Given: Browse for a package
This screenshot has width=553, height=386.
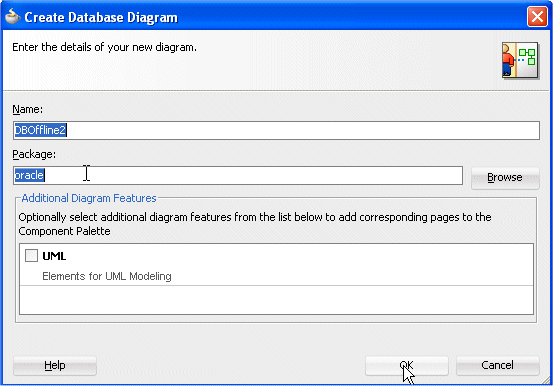Looking at the screenshot, I should pos(505,177).
